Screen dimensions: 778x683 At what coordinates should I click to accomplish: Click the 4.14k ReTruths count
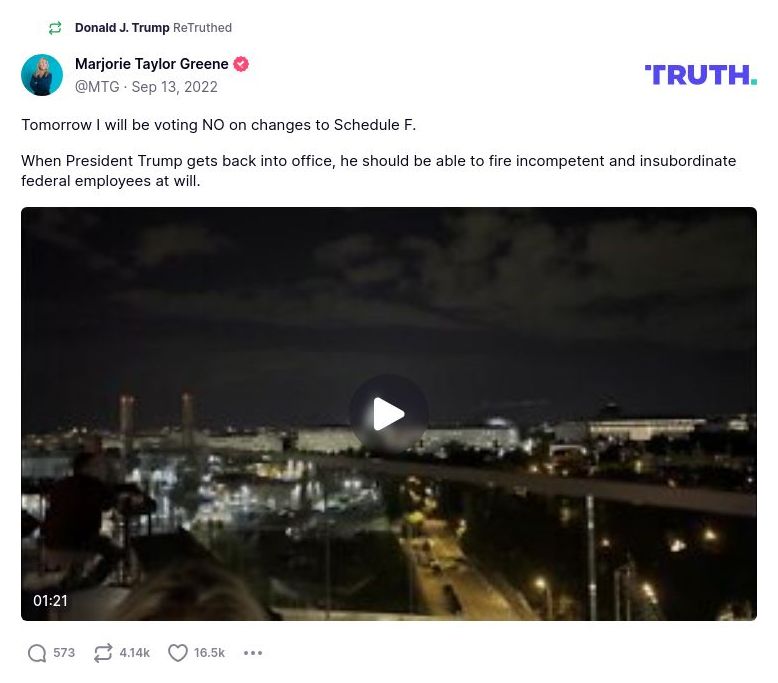pyautogui.click(x=134, y=653)
